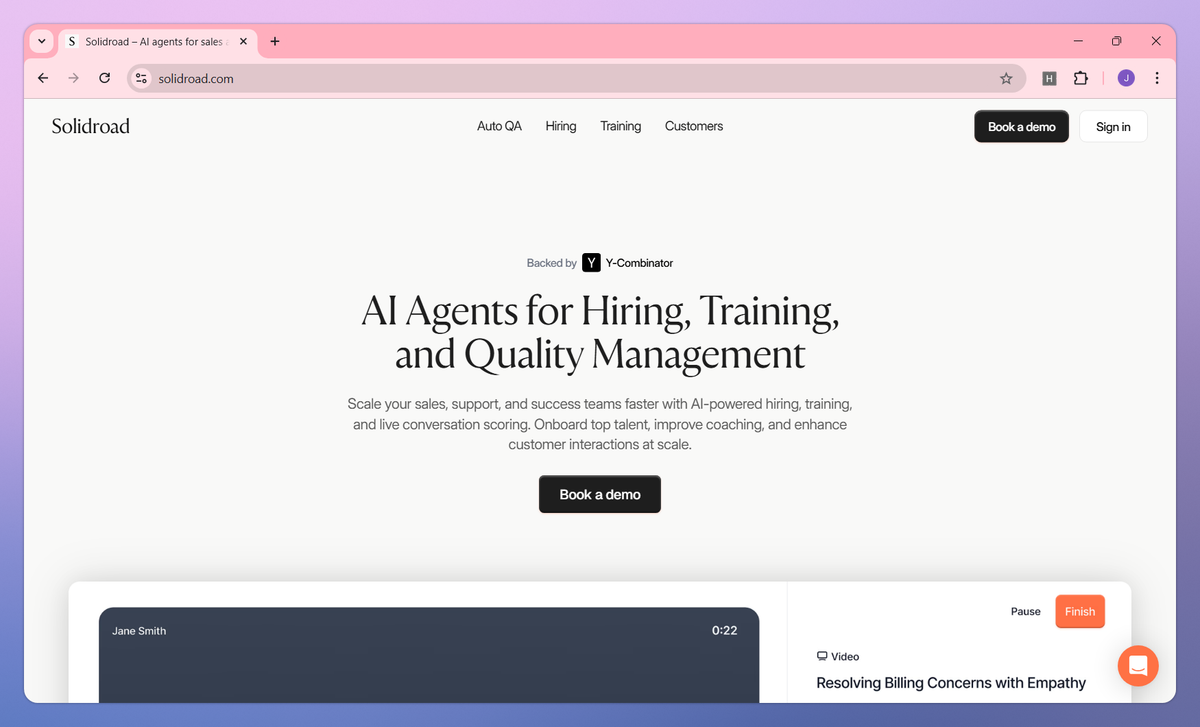Open Chrome's three-dot menu
The image size is (1200, 727).
[x=1157, y=78]
